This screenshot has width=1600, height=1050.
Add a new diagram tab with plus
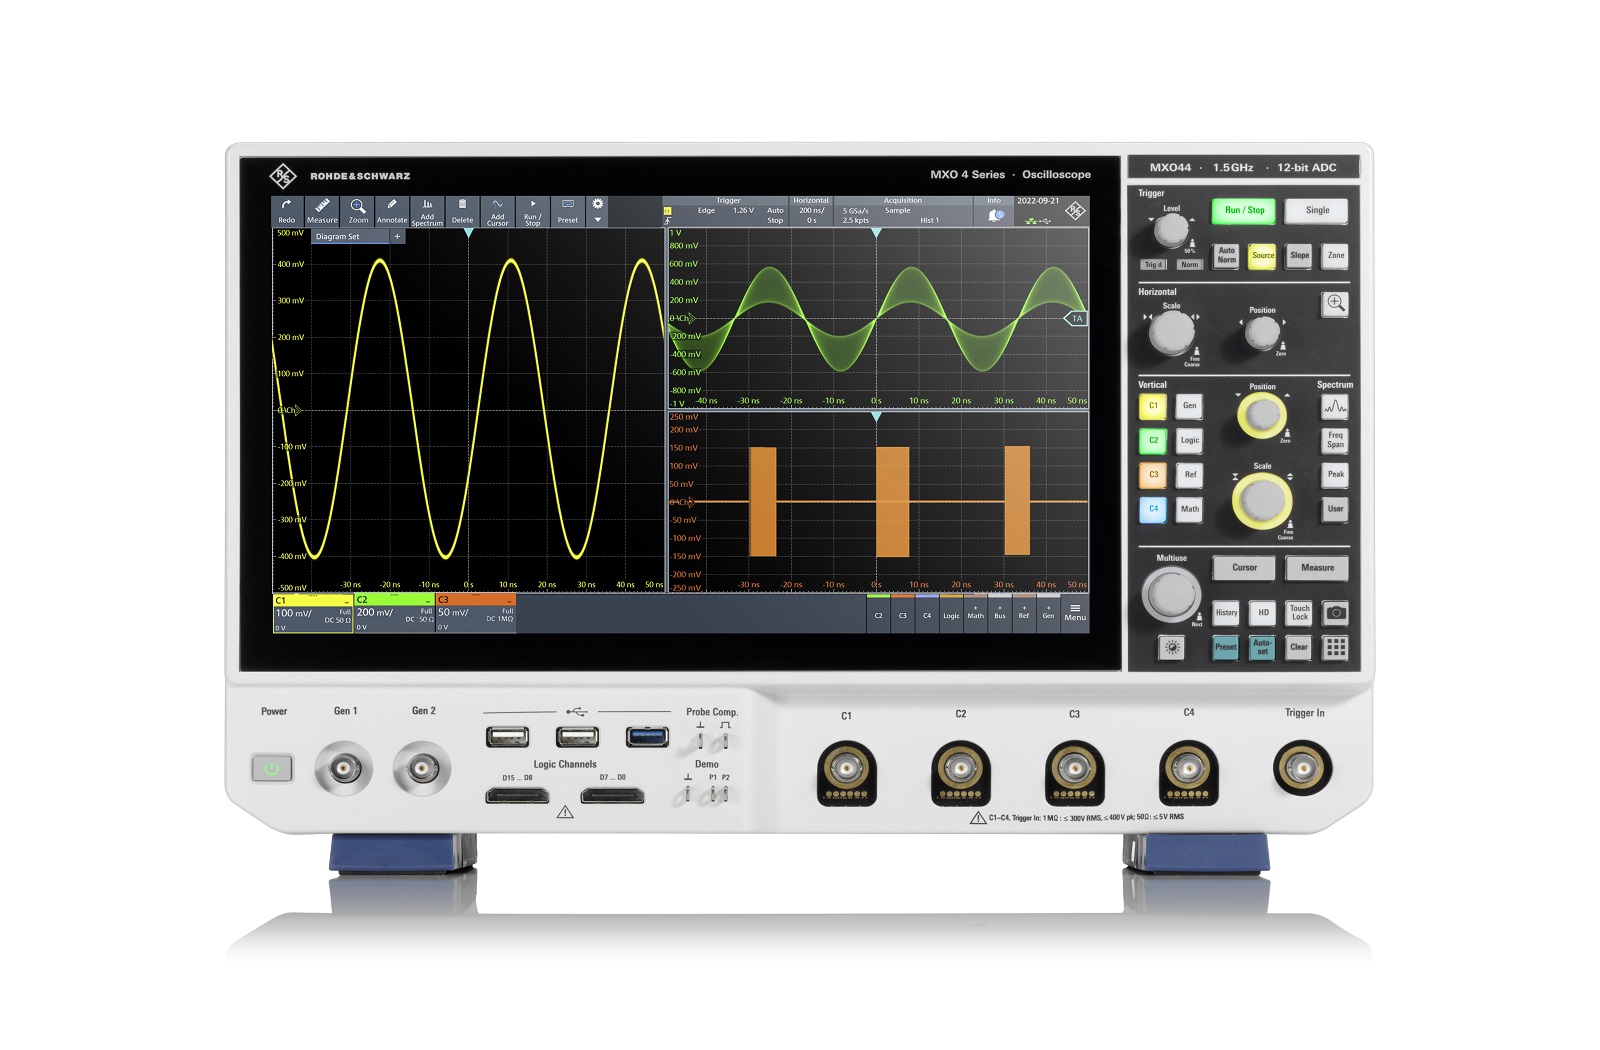[397, 237]
